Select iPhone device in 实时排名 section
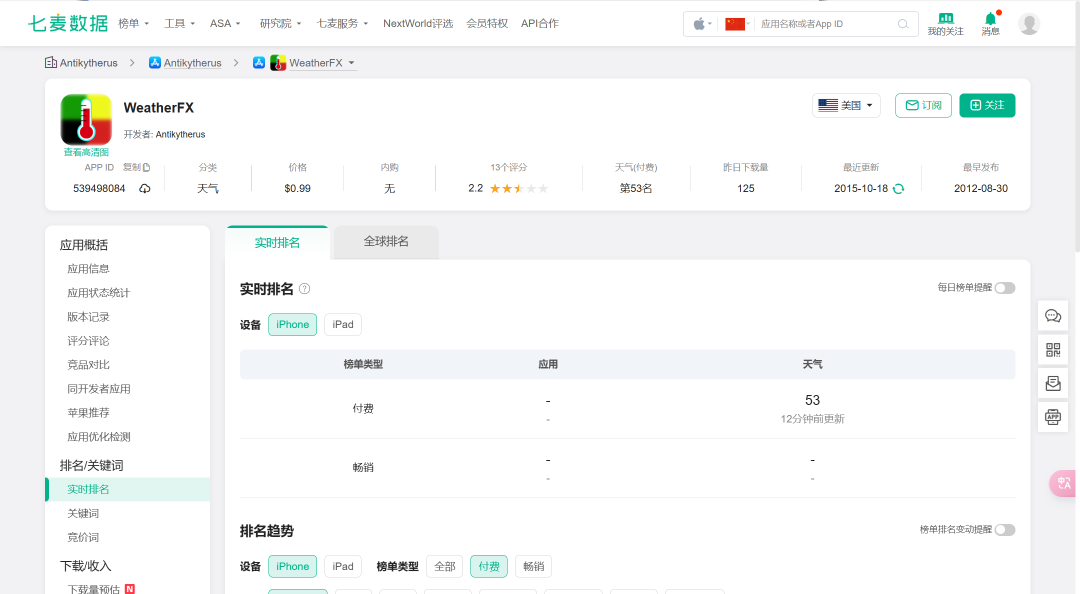 [293, 325]
